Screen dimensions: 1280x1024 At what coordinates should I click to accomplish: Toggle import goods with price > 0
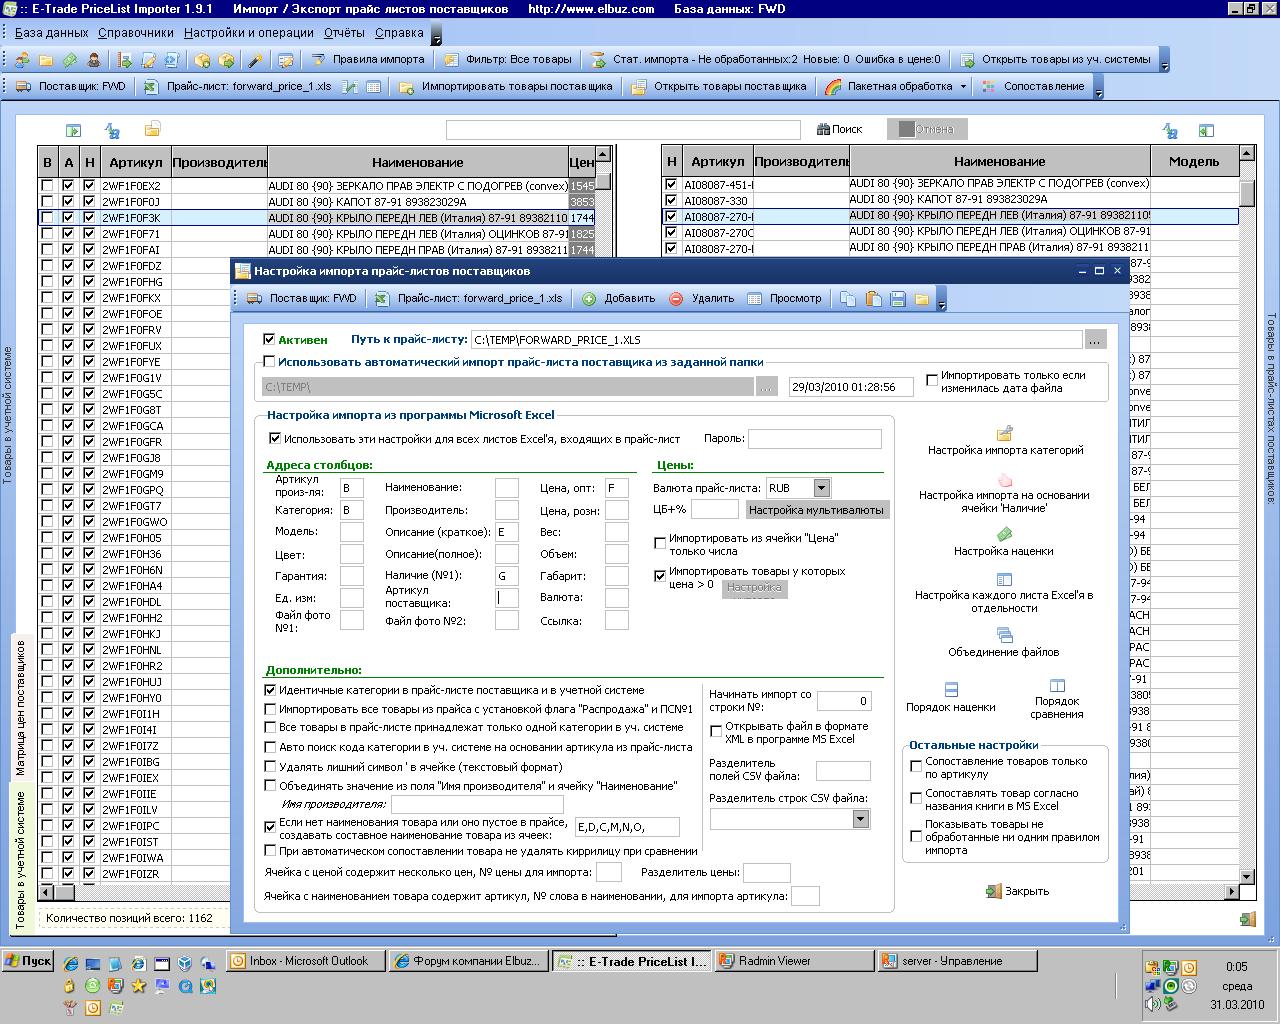click(x=660, y=576)
